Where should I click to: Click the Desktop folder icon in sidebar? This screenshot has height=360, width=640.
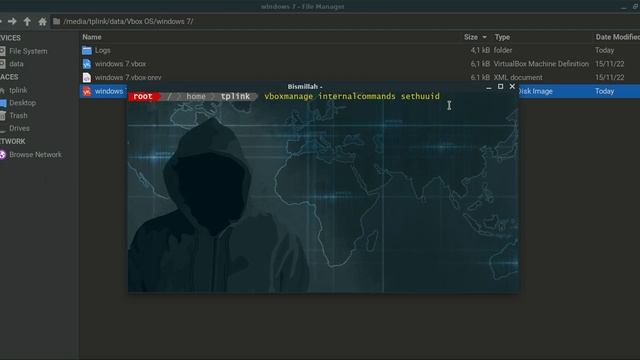point(3,103)
